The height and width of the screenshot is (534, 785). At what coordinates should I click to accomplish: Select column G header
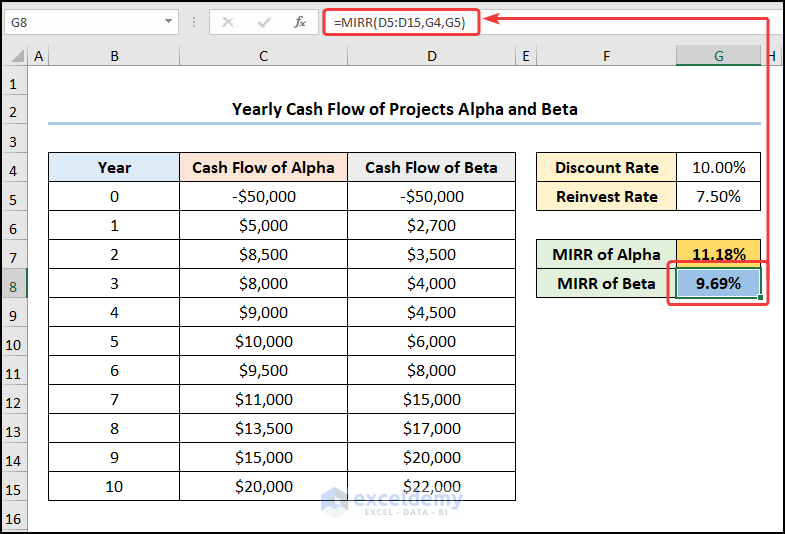(718, 57)
